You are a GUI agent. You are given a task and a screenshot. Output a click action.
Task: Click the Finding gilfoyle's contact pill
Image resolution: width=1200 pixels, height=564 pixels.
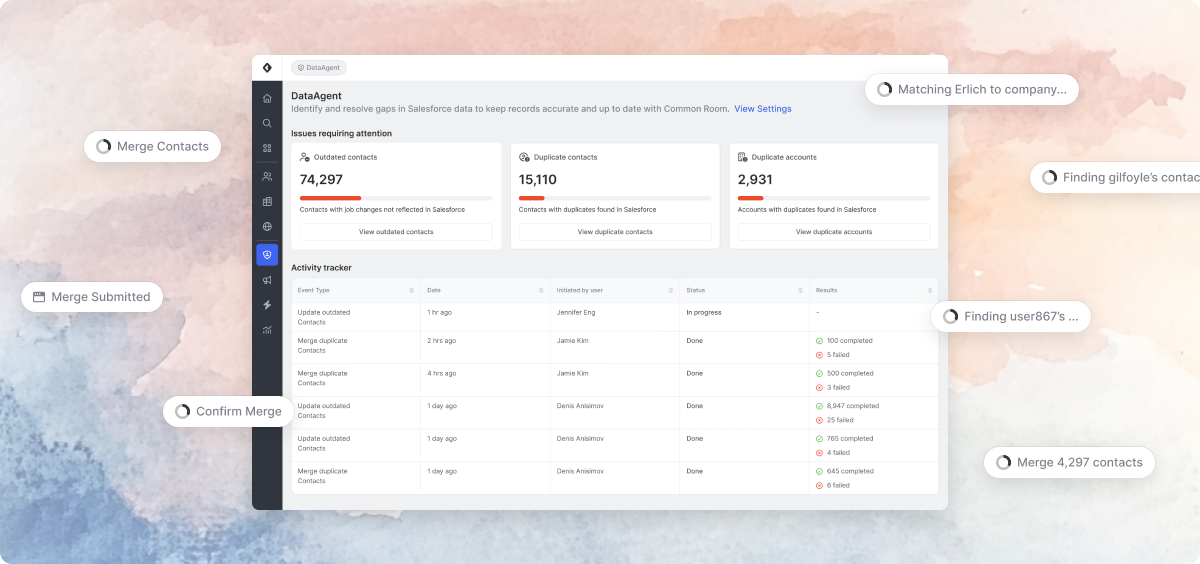pos(1115,177)
